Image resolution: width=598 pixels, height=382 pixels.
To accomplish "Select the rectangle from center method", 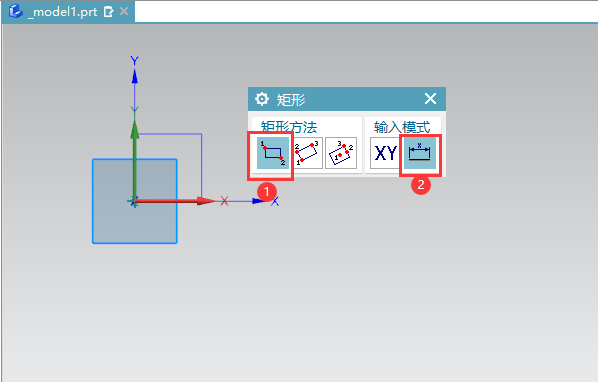I will pyautogui.click(x=341, y=153).
